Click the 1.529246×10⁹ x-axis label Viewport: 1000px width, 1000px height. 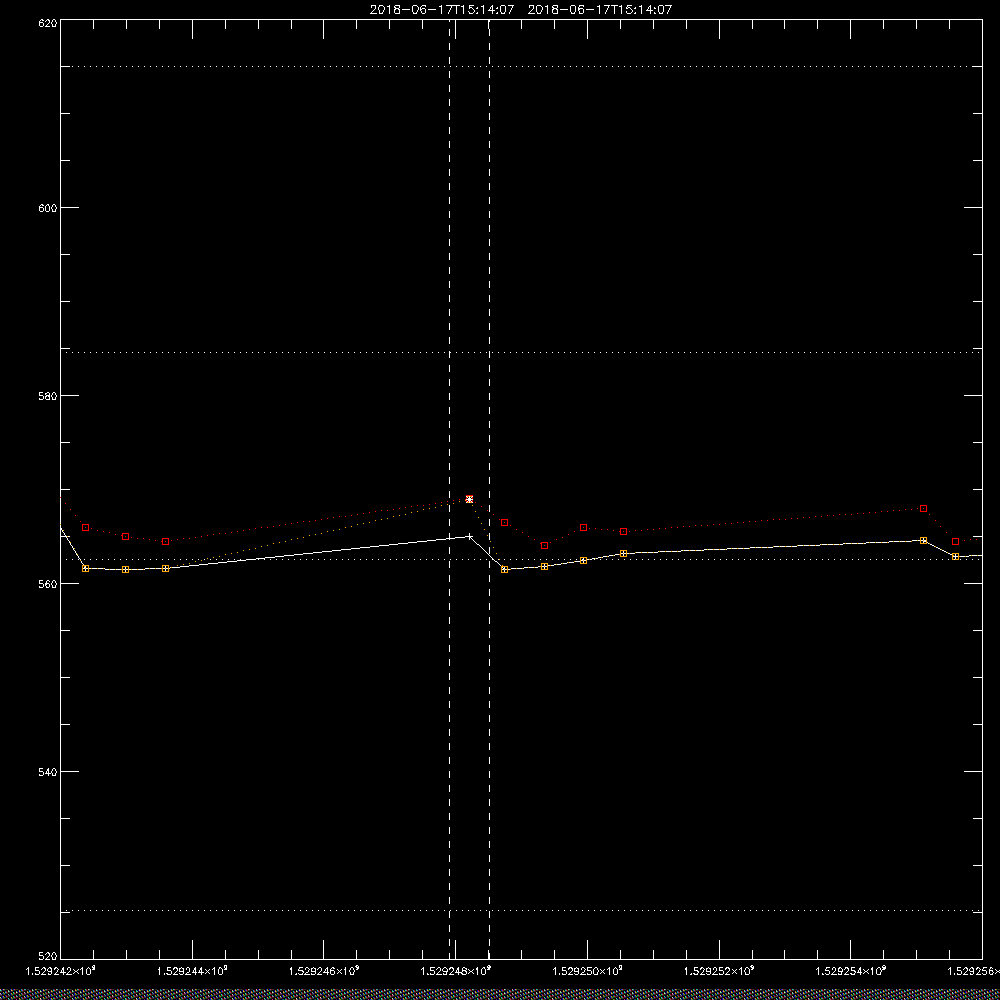[324, 971]
